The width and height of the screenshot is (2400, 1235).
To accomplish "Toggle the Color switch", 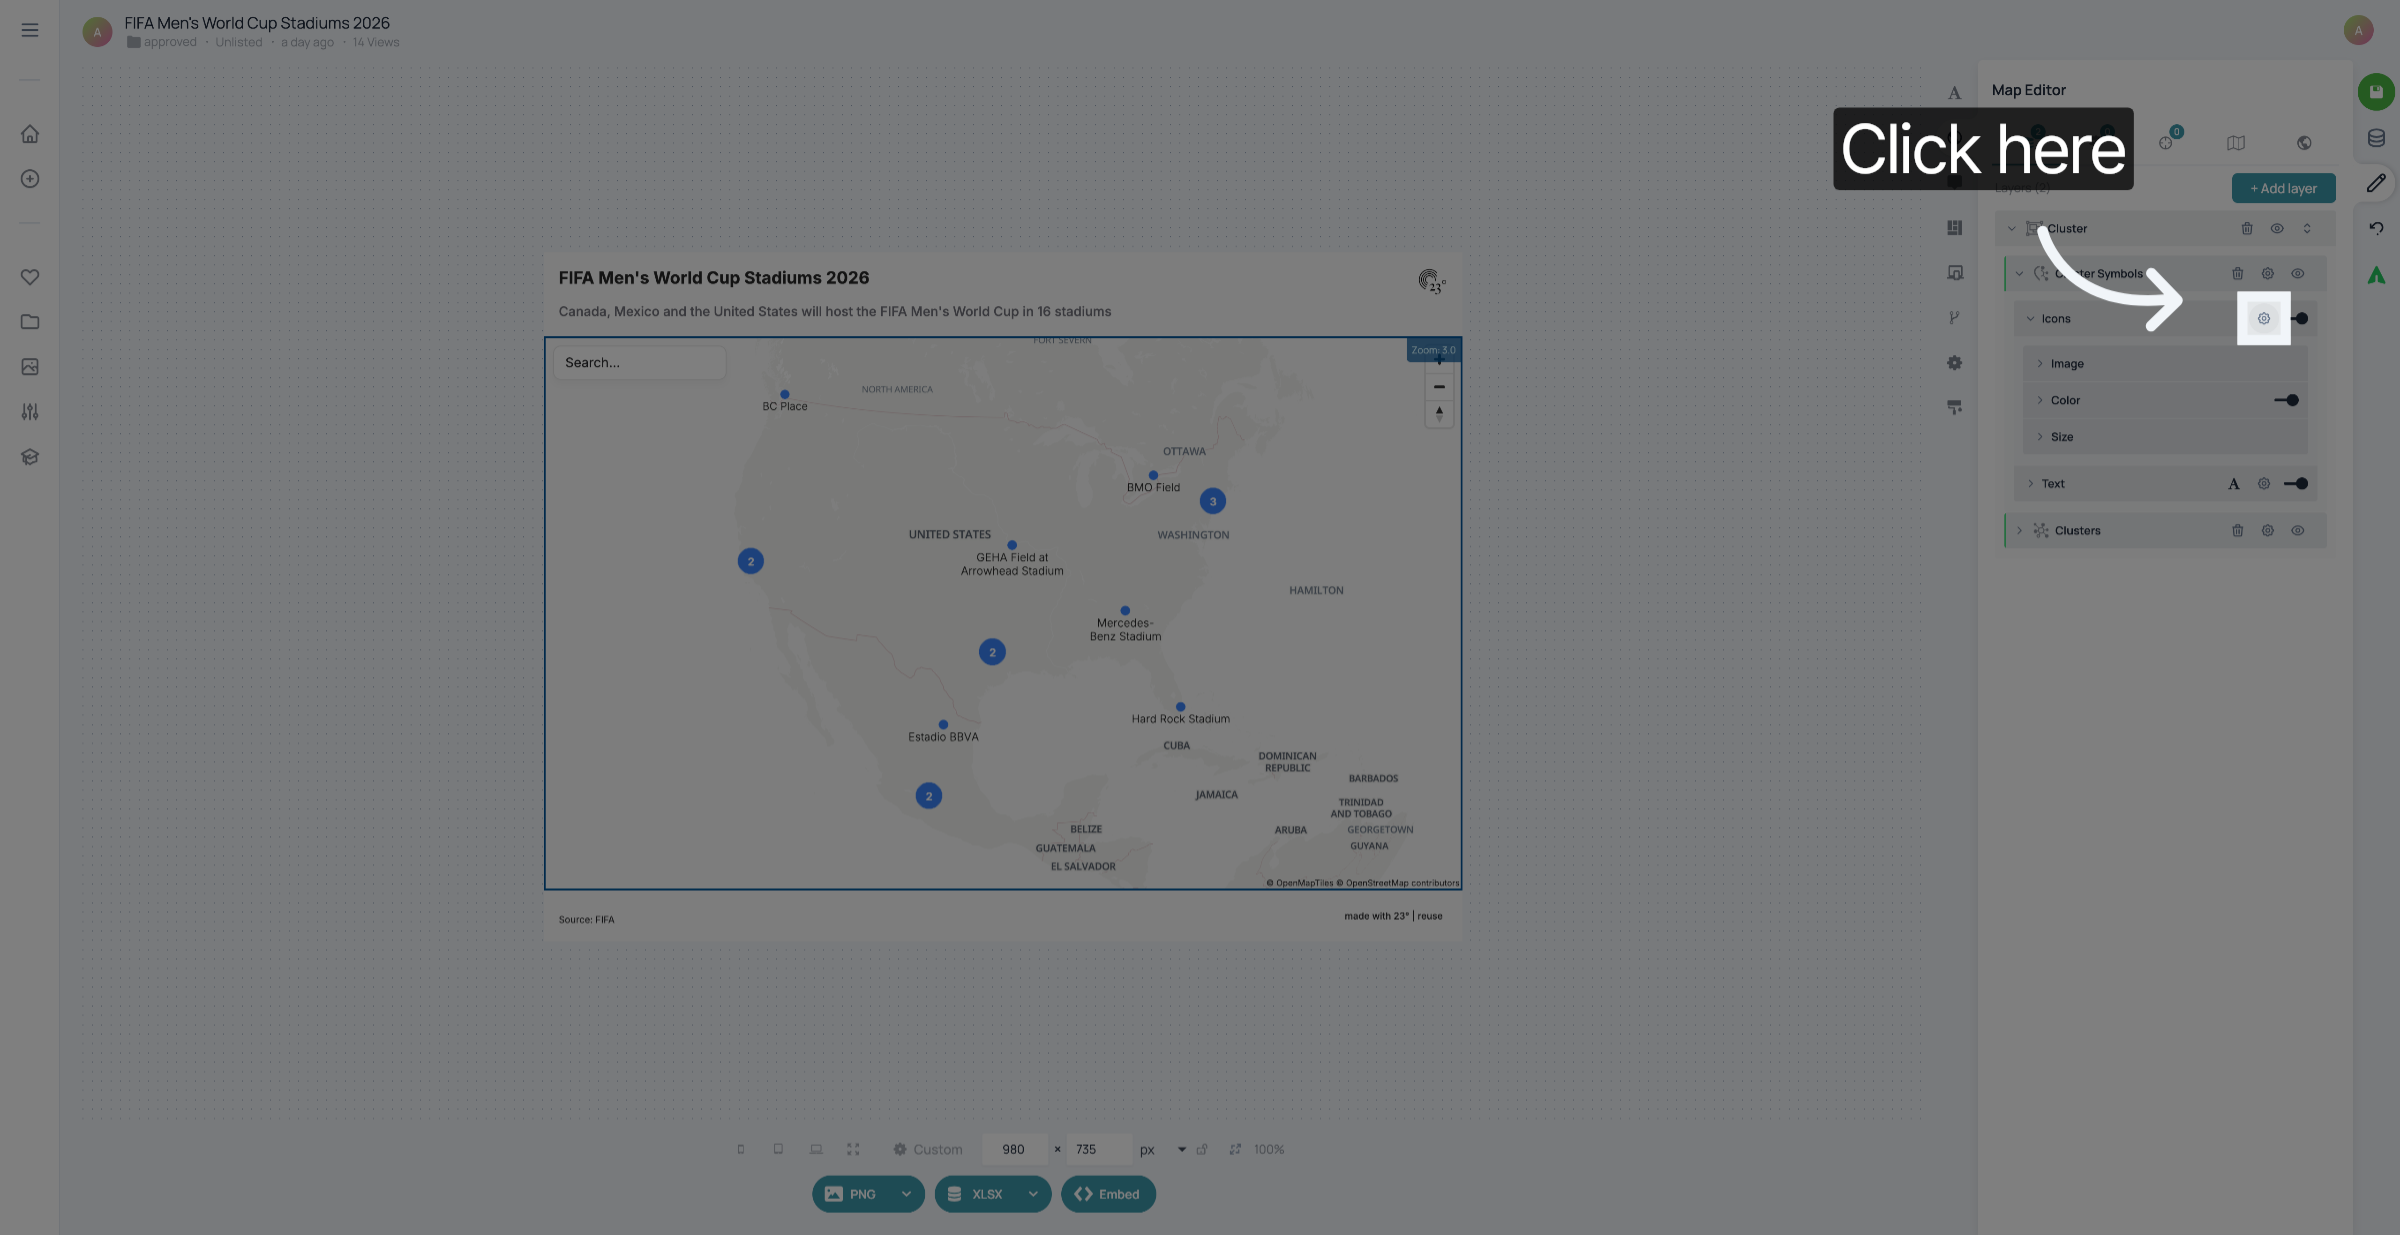I will [x=2286, y=401].
